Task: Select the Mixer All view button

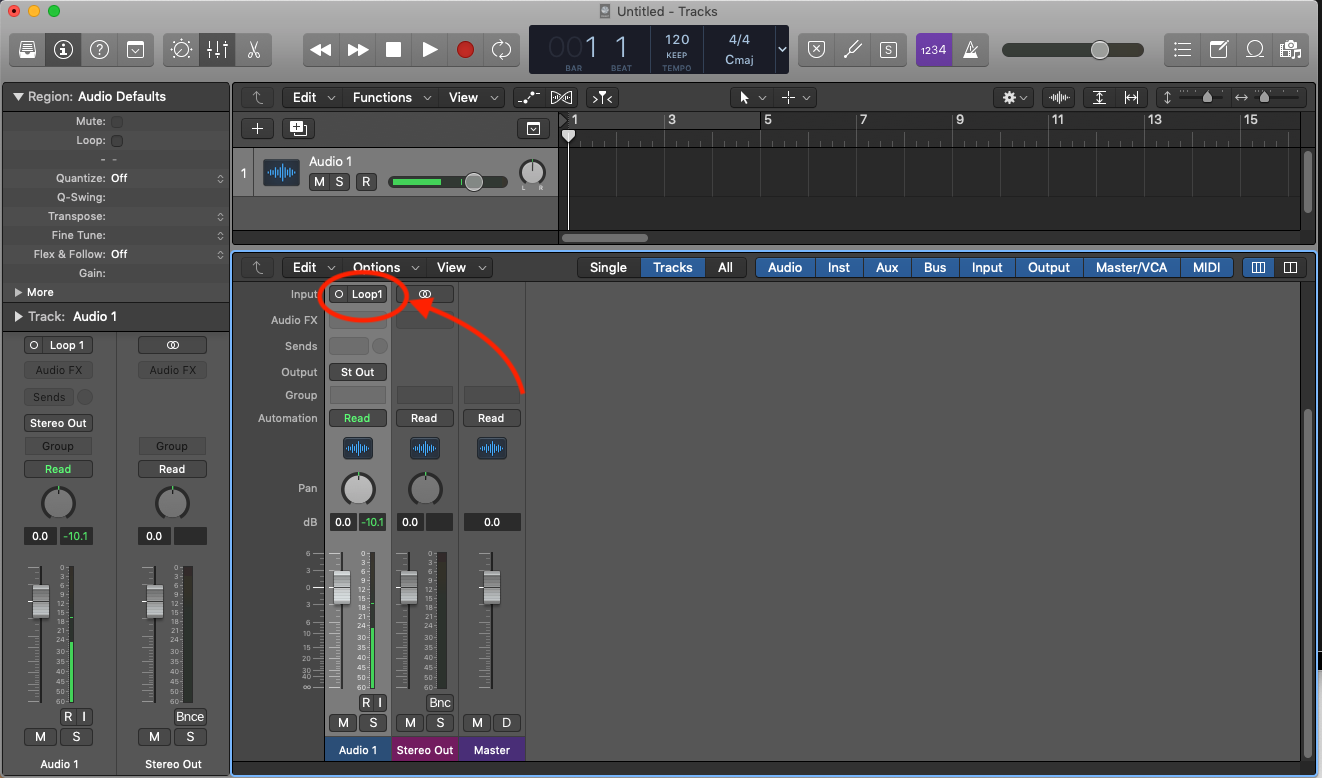Action: pos(725,267)
